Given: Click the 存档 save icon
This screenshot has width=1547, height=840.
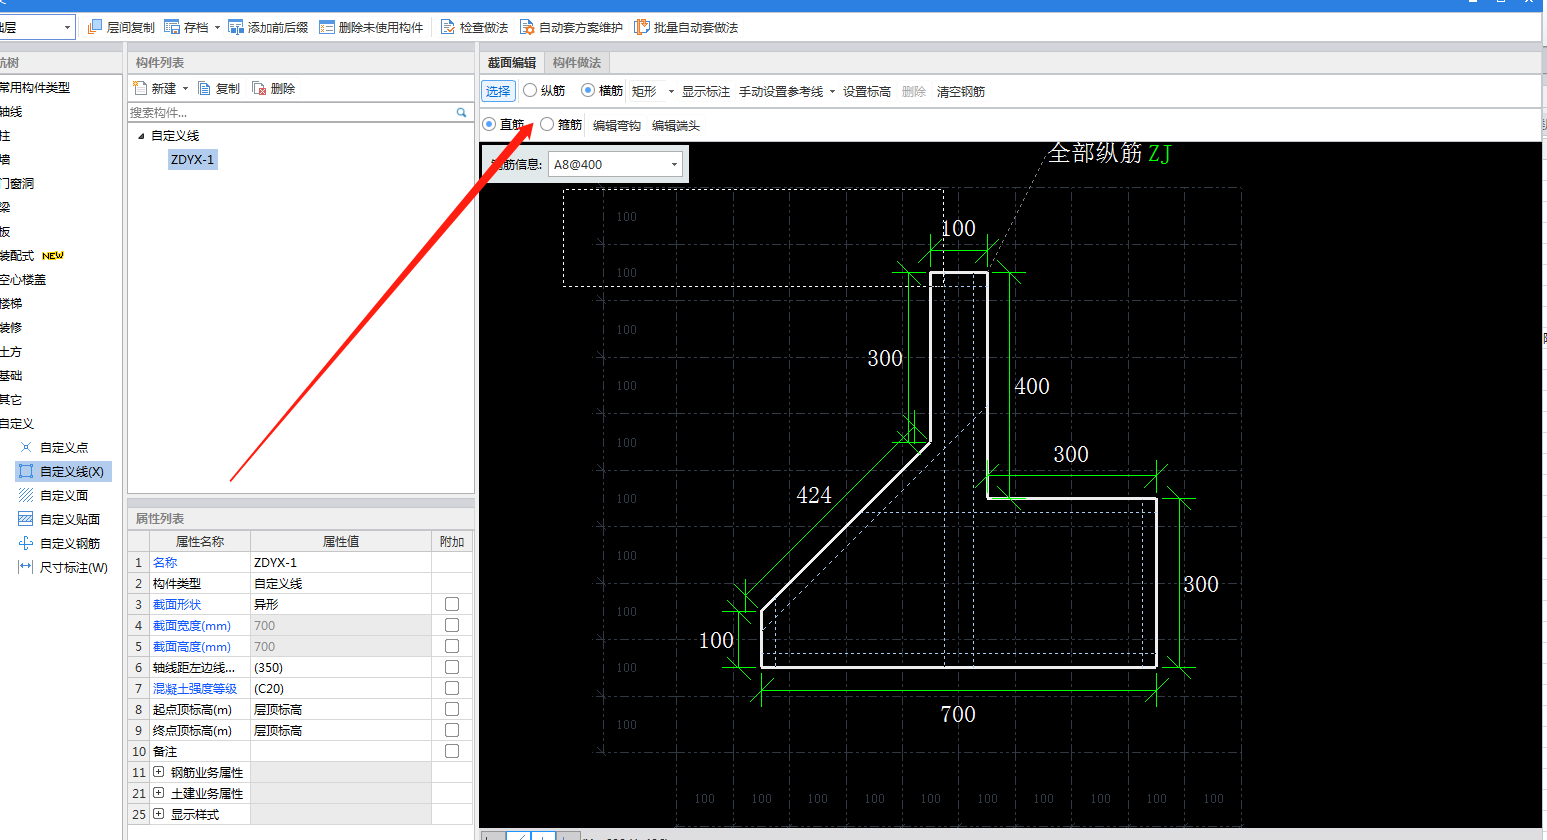Looking at the screenshot, I should pyautogui.click(x=172, y=27).
